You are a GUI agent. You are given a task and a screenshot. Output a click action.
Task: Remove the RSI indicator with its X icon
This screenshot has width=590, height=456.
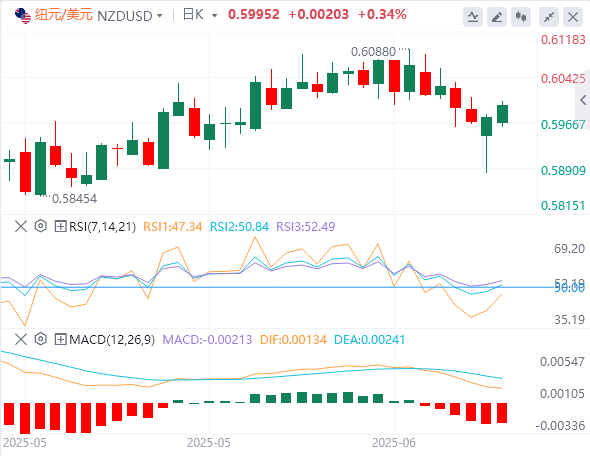[x=21, y=226]
